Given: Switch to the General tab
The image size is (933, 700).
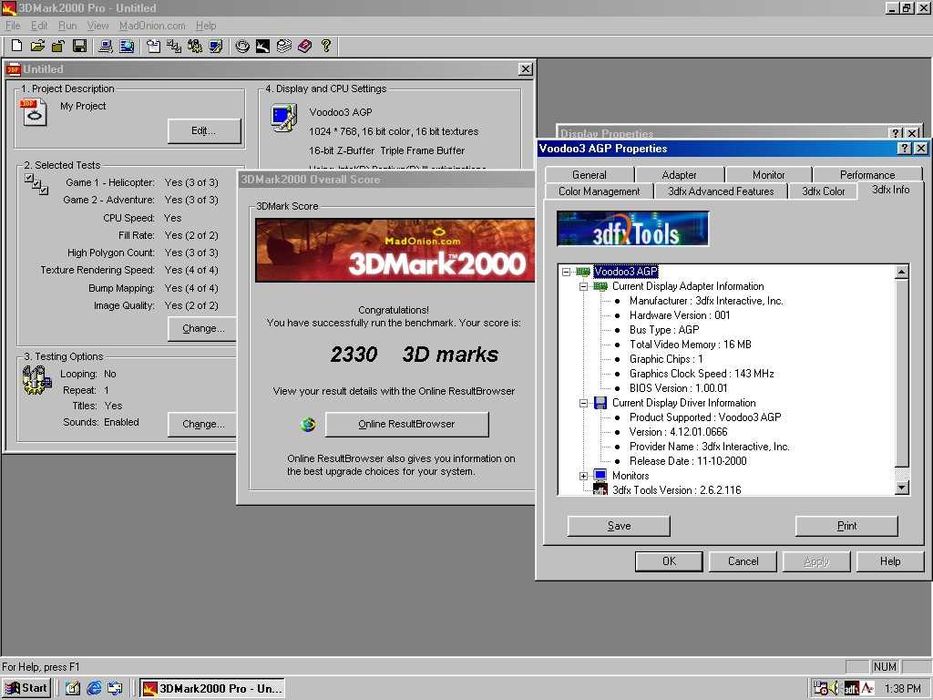Looking at the screenshot, I should pyautogui.click(x=589, y=175).
